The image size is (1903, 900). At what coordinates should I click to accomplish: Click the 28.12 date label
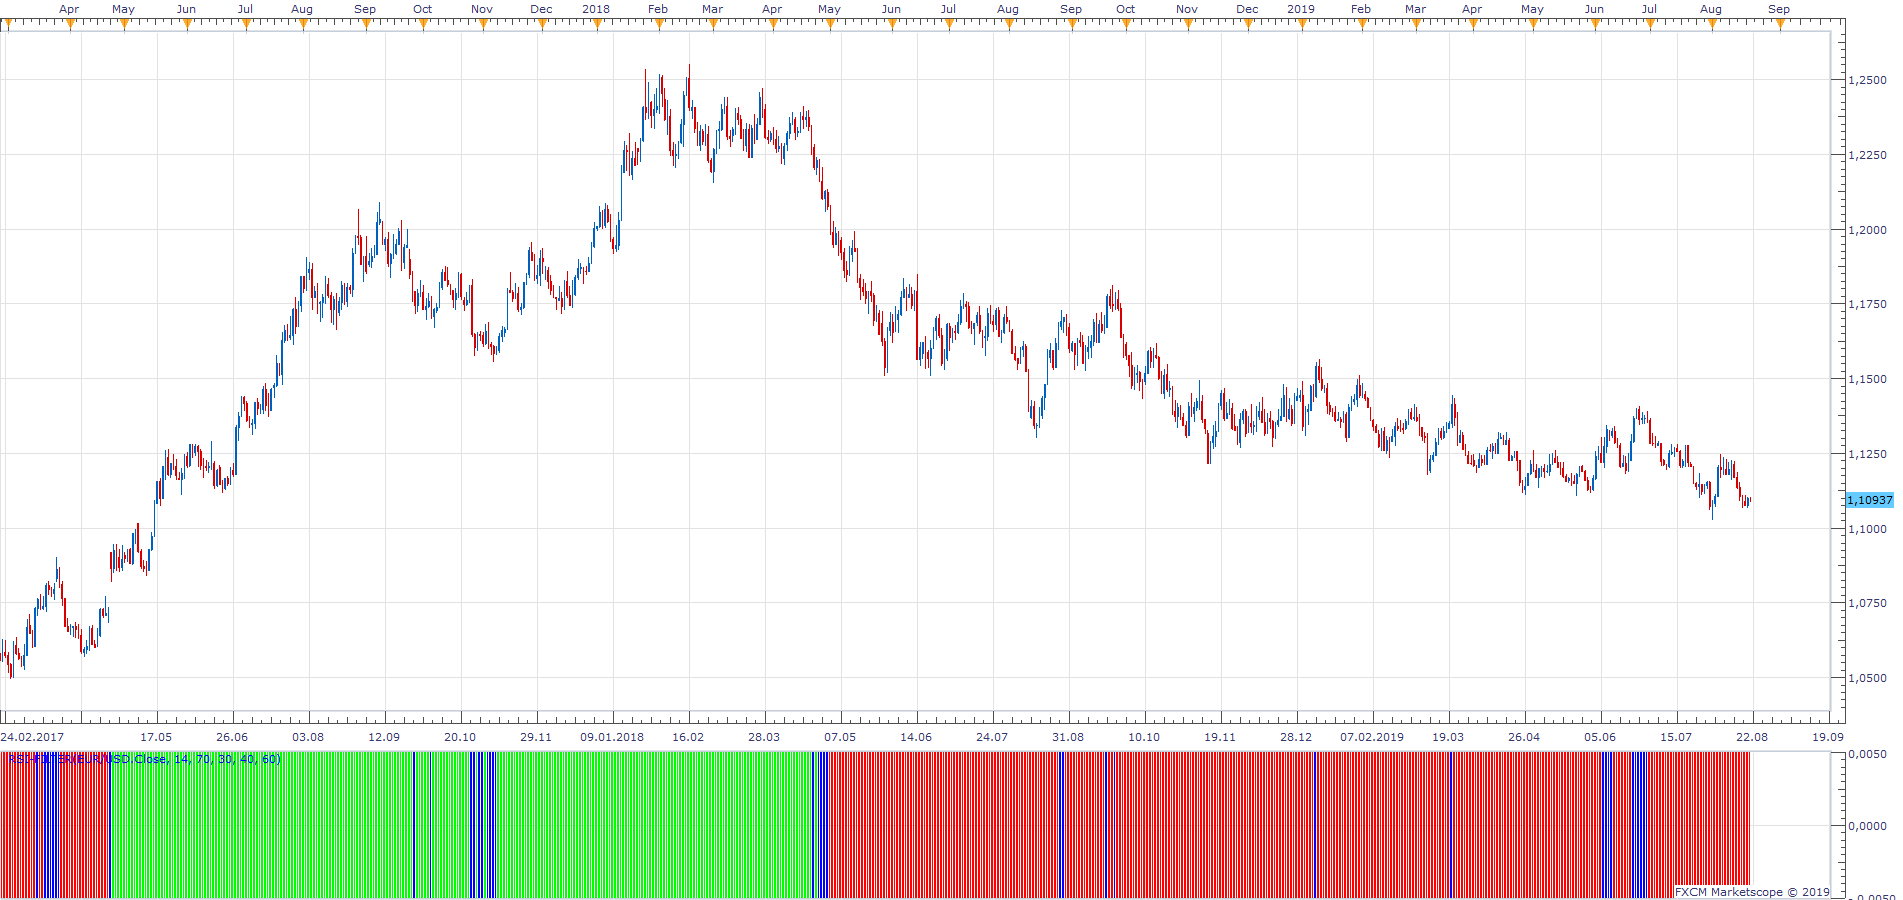(1296, 737)
